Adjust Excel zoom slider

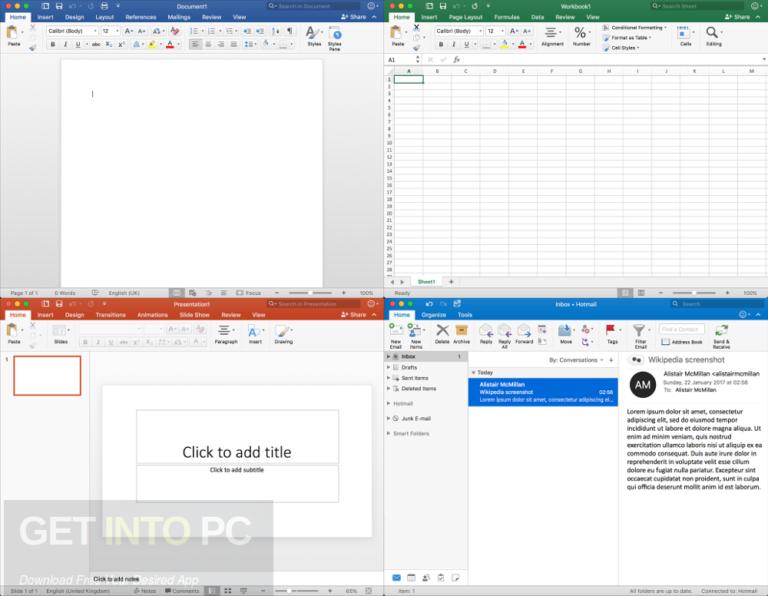[x=694, y=293]
